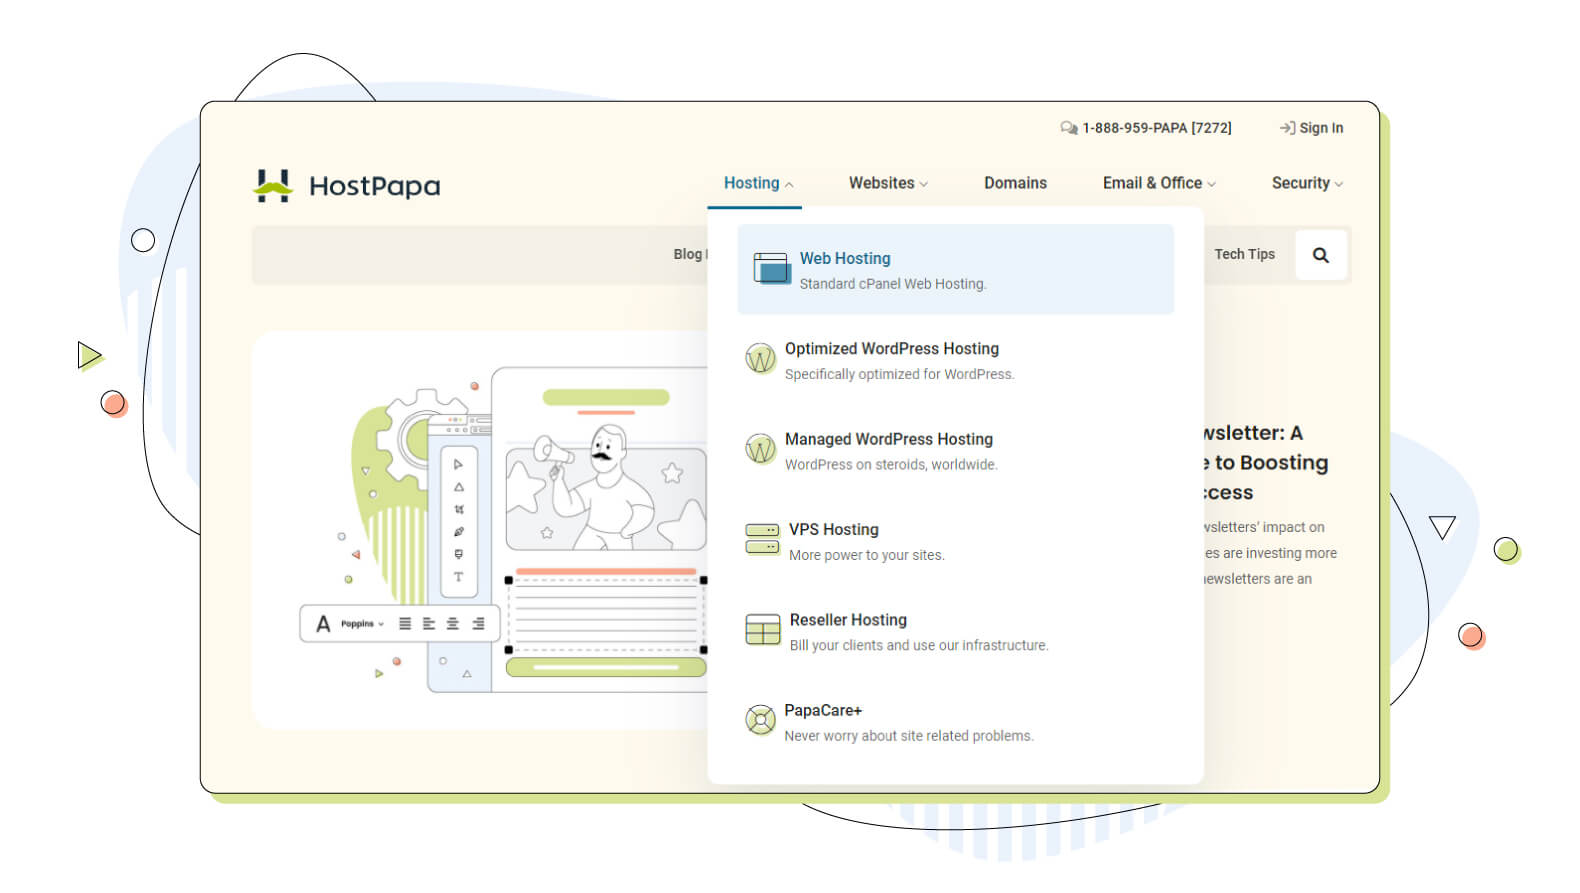Viewport: 1580px width, 893px height.
Task: Click the Sign In link
Action: [x=1312, y=128]
